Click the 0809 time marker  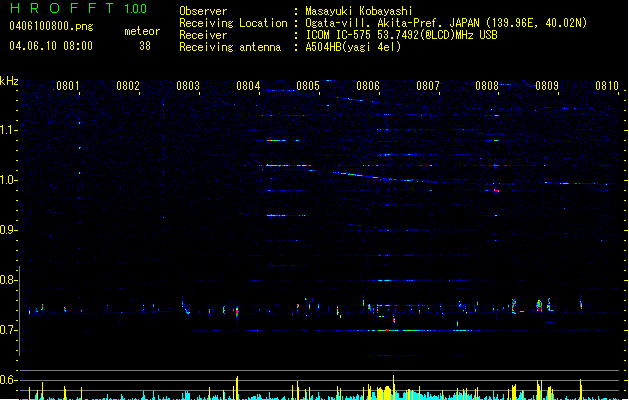[547, 86]
